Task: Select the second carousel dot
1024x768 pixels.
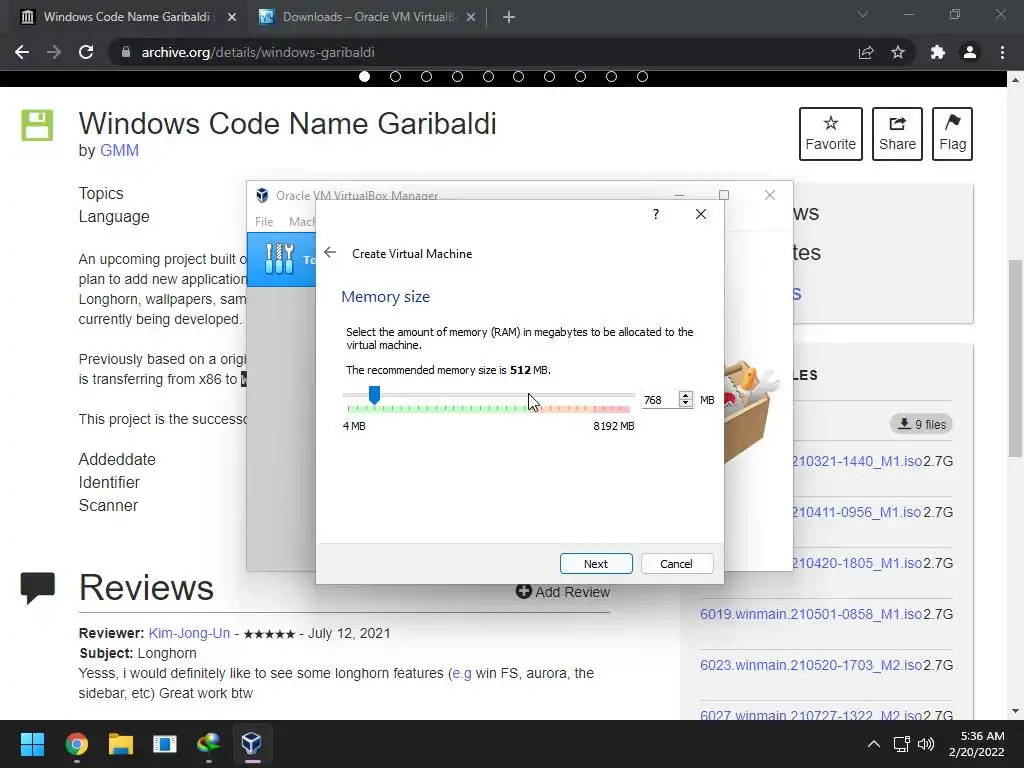Action: click(395, 76)
